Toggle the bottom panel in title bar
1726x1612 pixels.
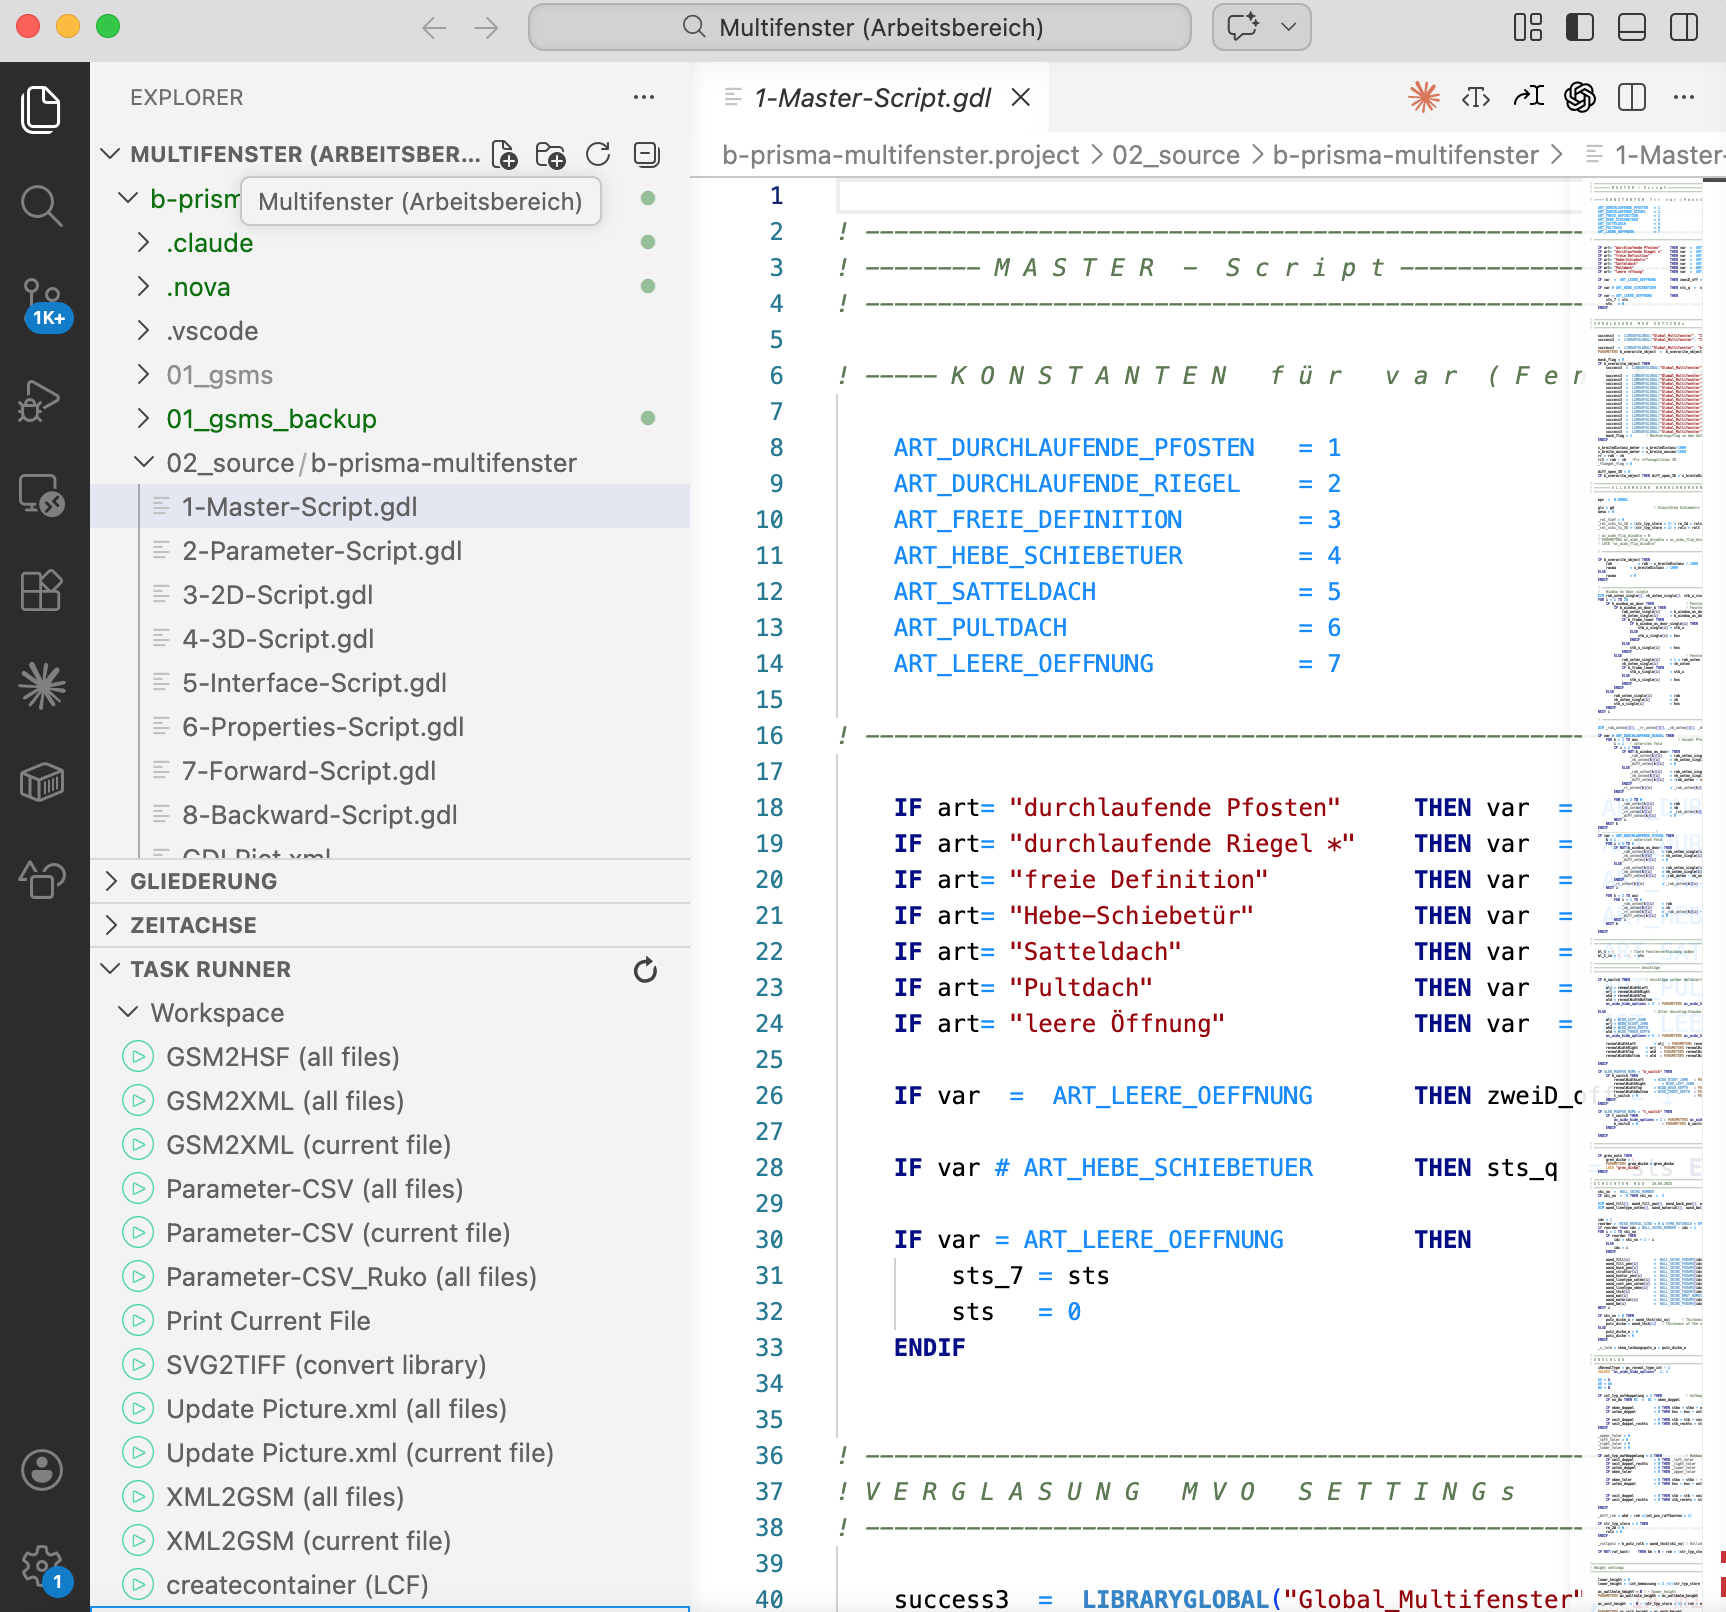pos(1632,27)
